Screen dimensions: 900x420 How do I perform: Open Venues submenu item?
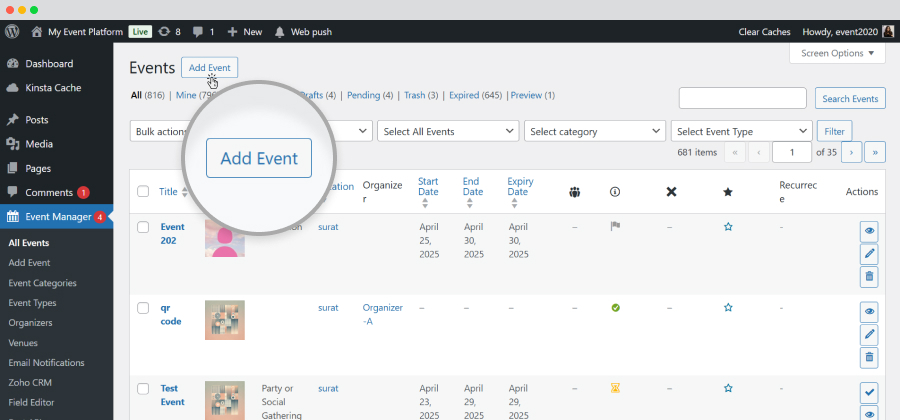pyautogui.click(x=23, y=343)
